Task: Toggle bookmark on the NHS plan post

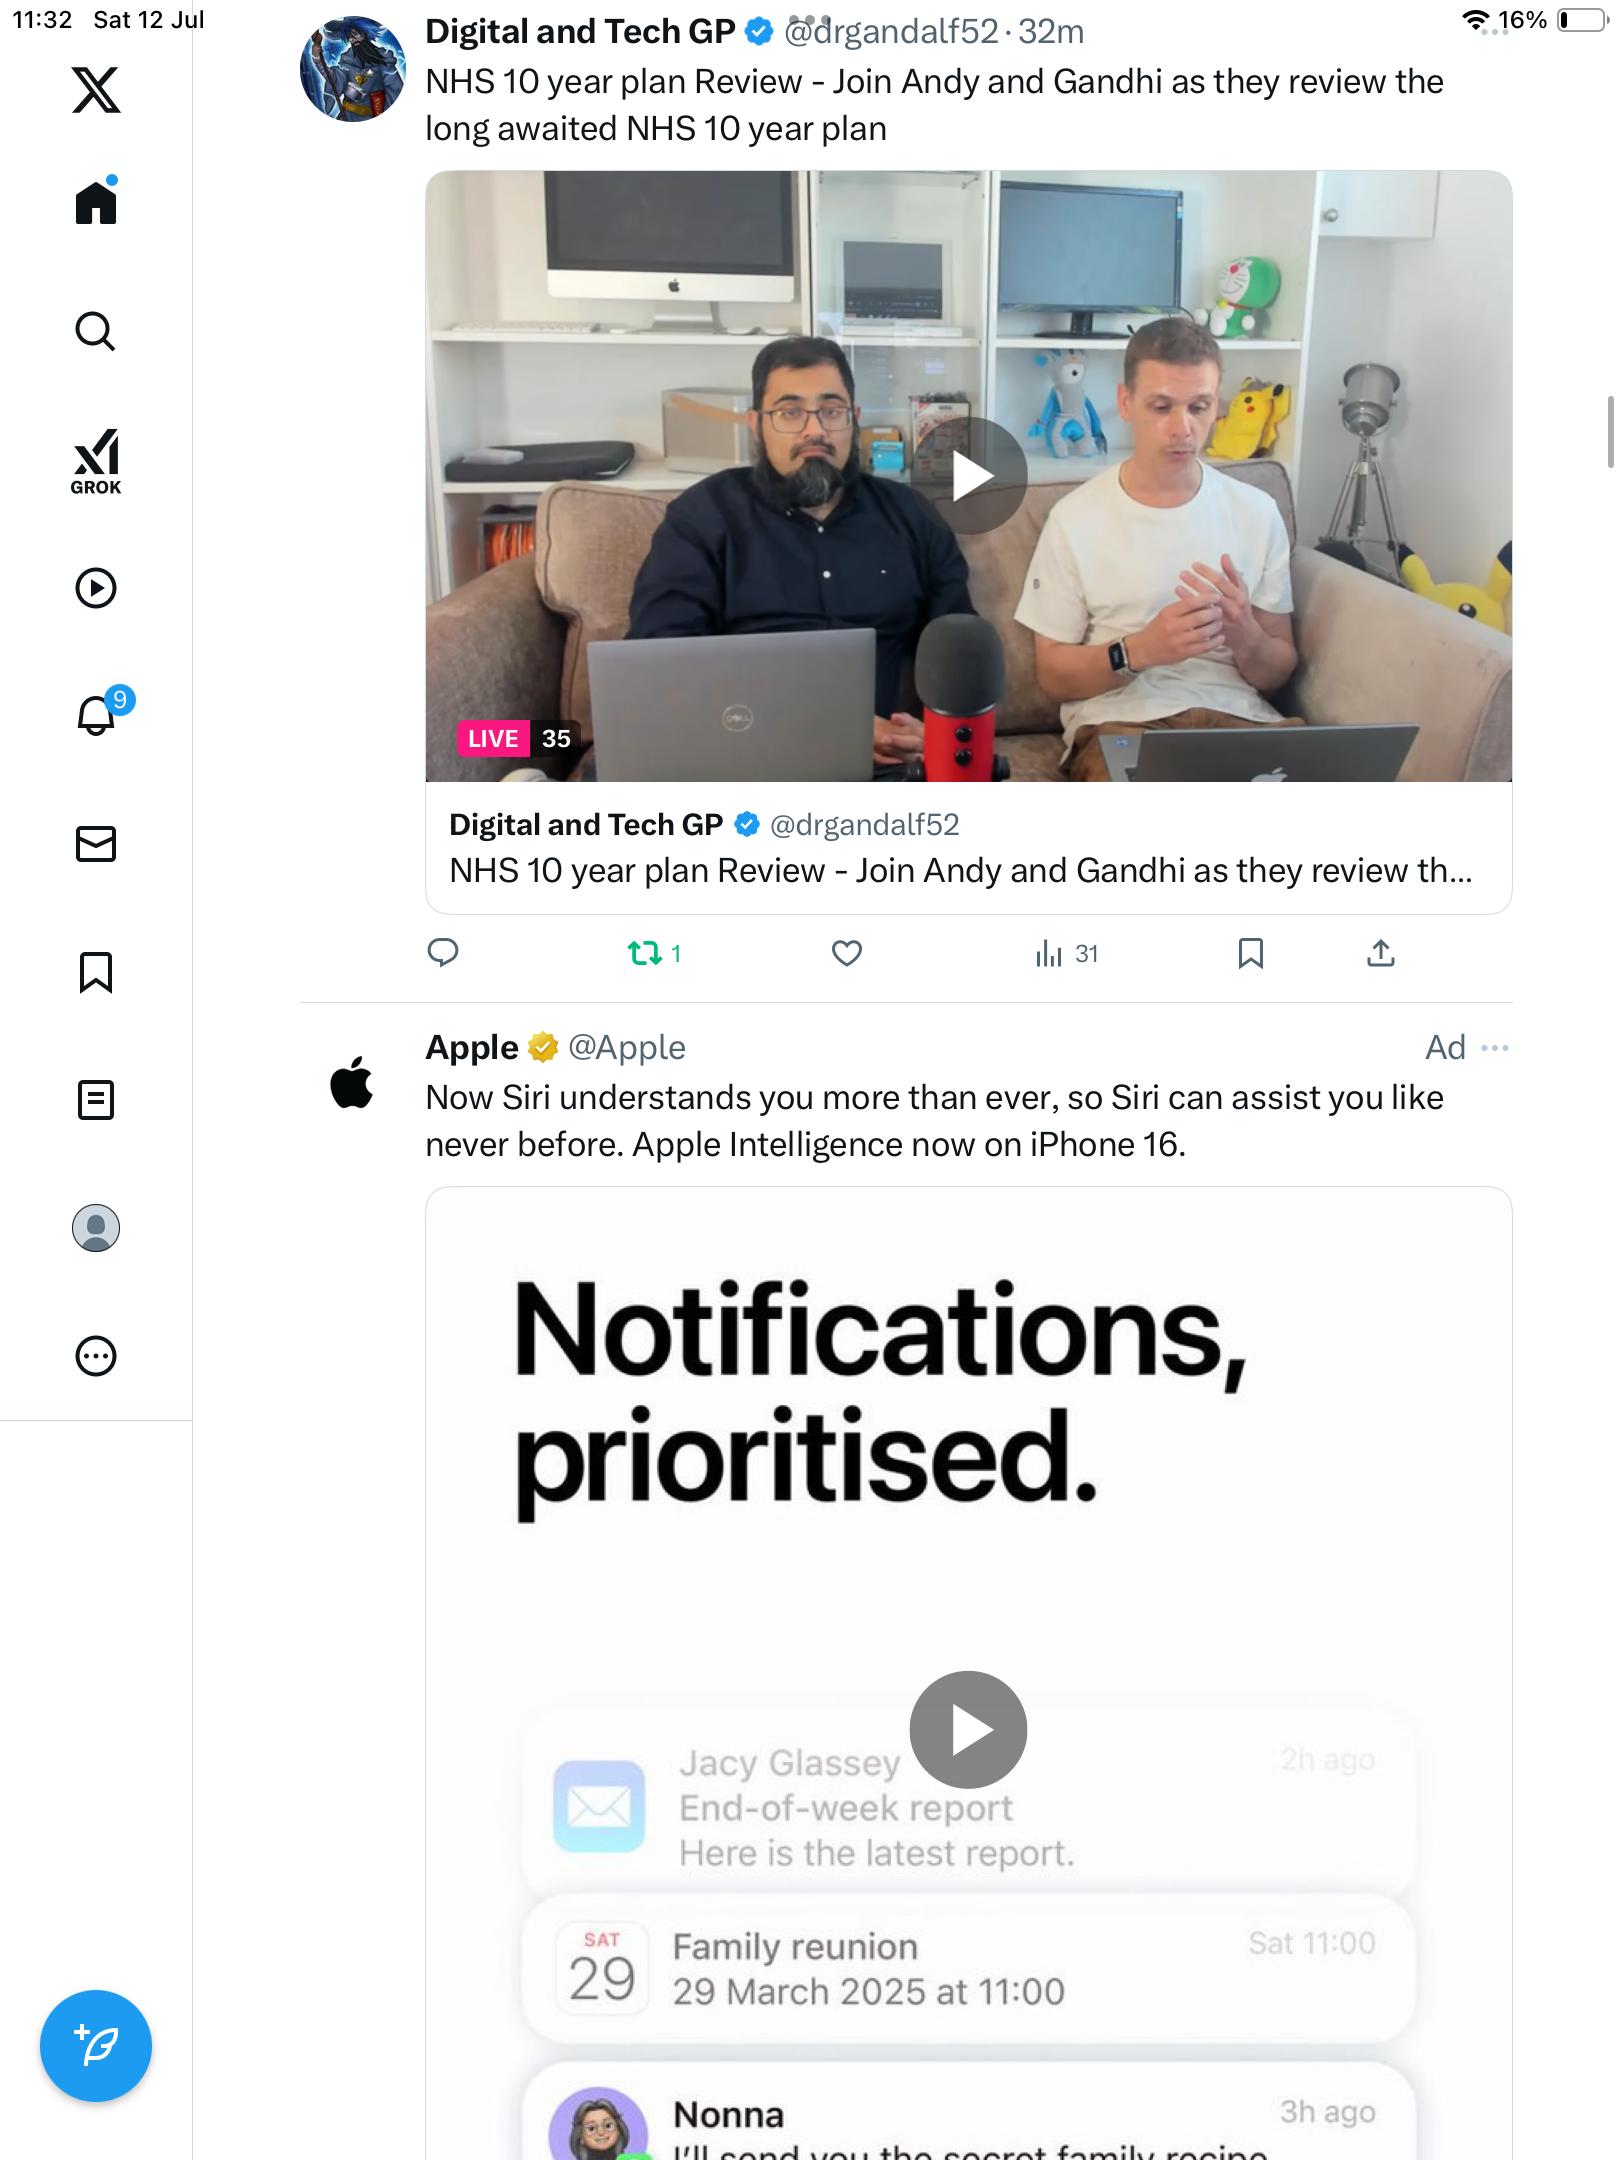Action: click(1250, 953)
